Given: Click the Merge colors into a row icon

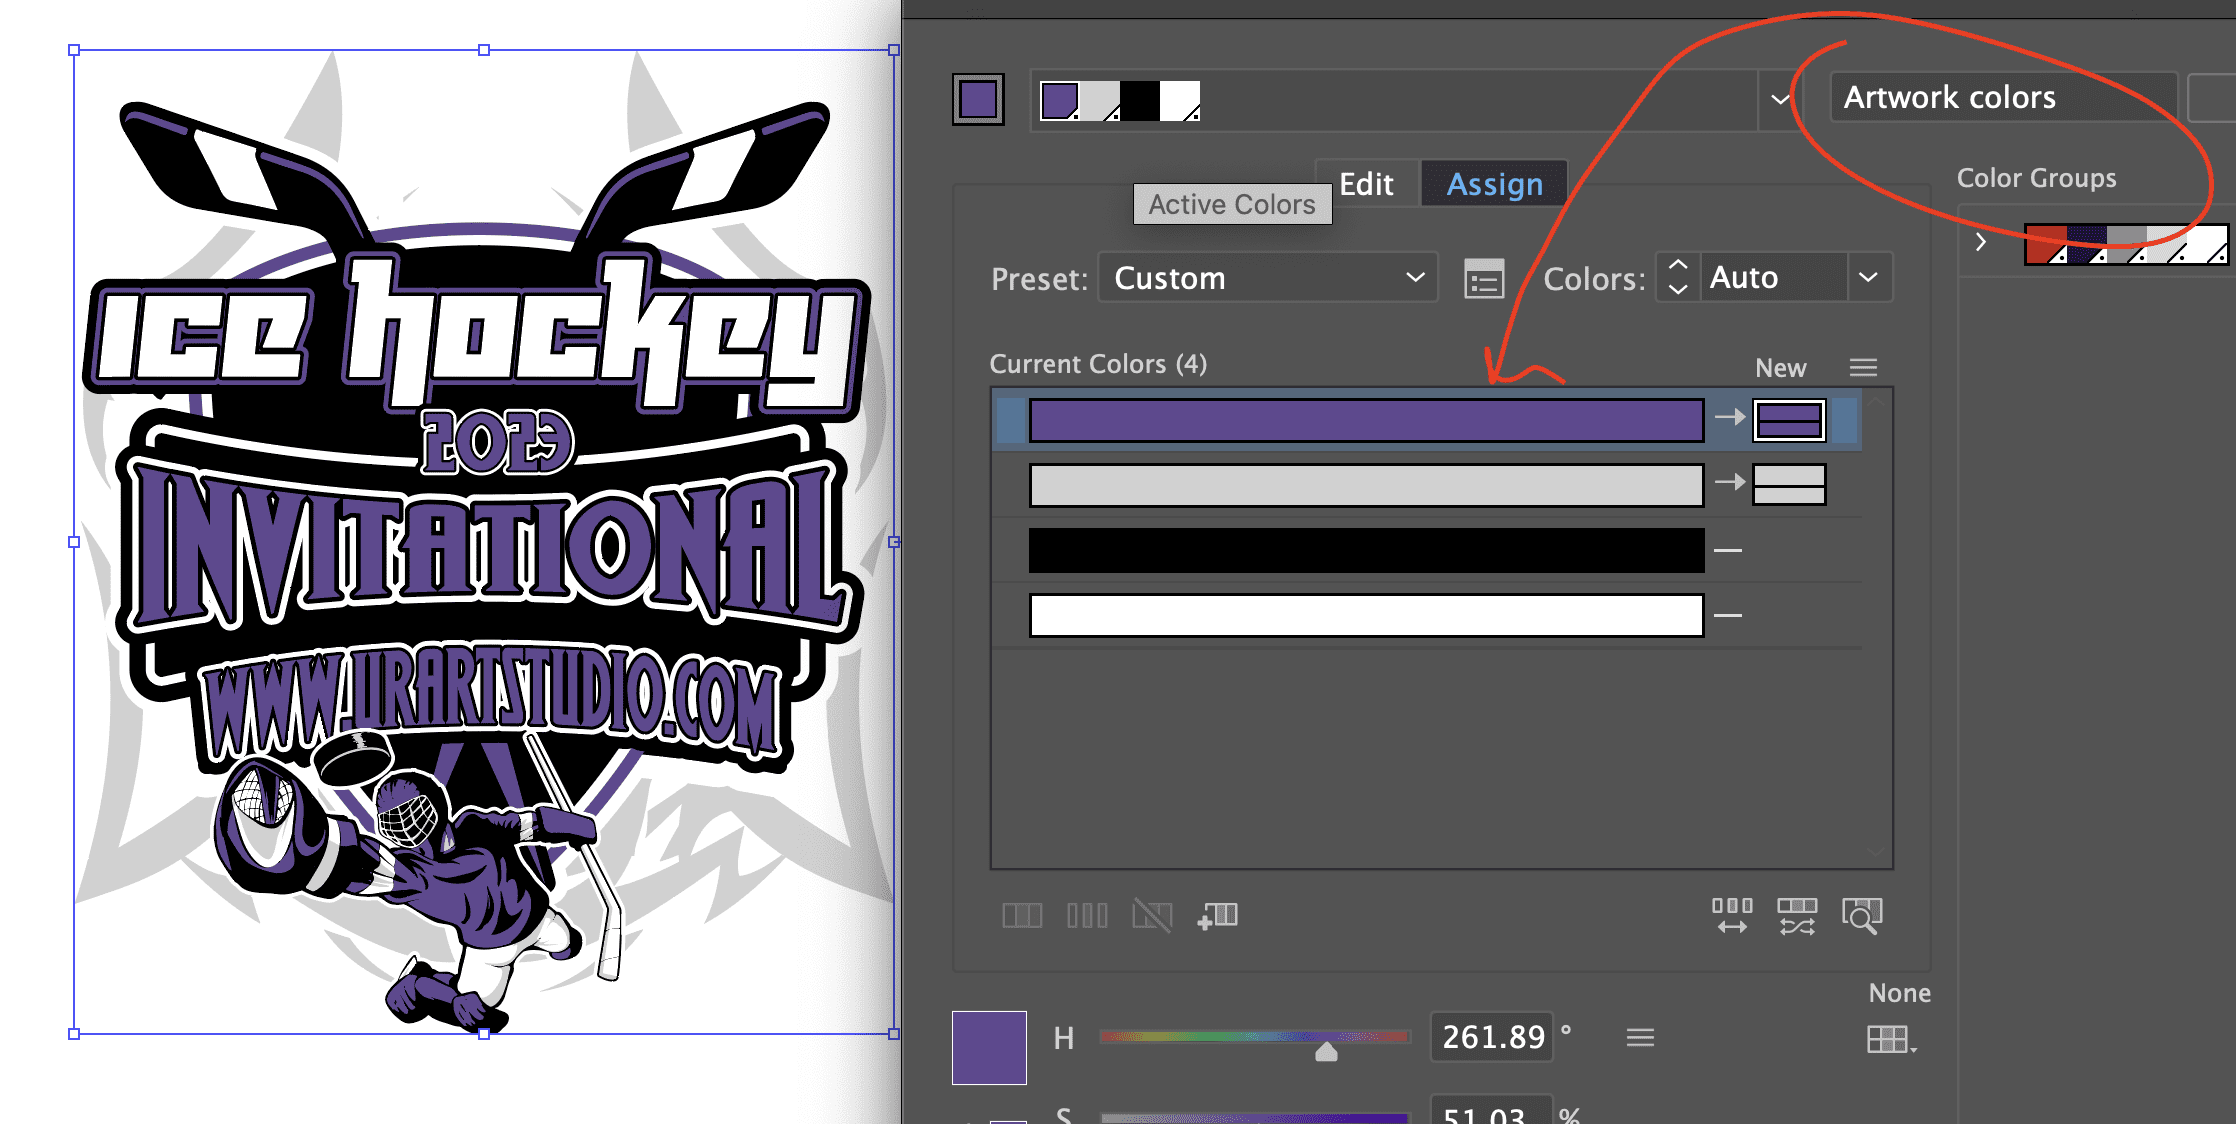Looking at the screenshot, I should pos(1022,915).
